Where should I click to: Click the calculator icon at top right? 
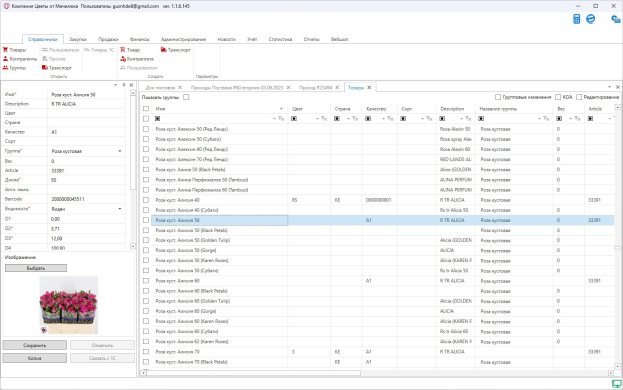[577, 19]
